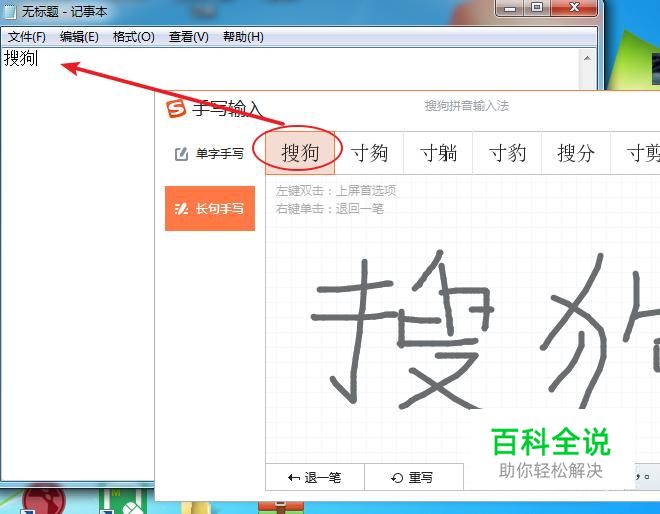The height and width of the screenshot is (514, 660).
Task: Click the 退一笔 undo stroke button
Action: coord(315,477)
